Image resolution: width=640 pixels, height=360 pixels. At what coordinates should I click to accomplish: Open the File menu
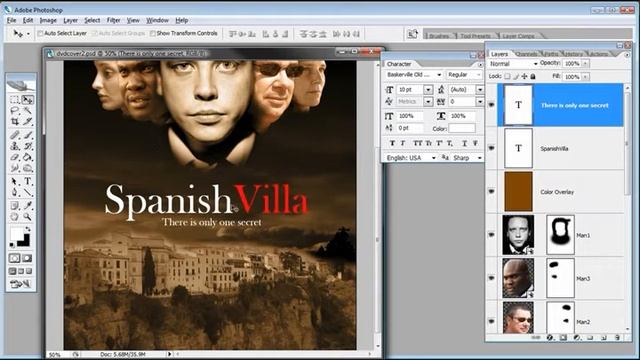point(11,20)
